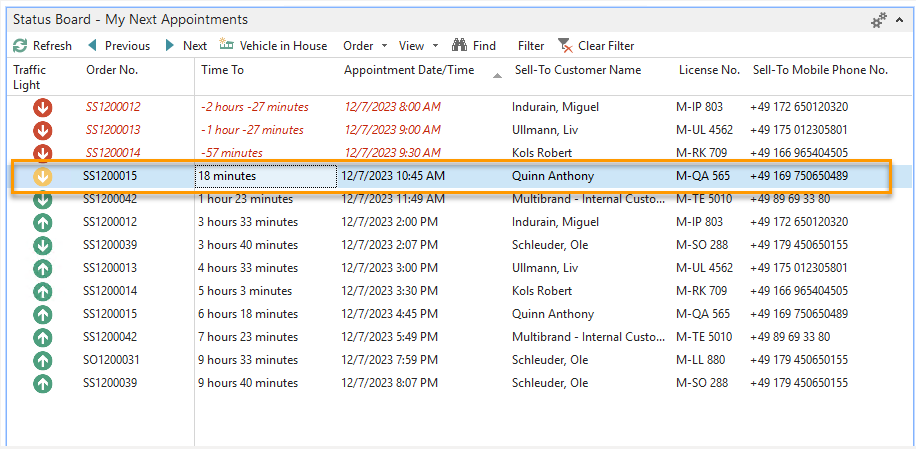The width and height of the screenshot is (916, 449).
Task: Click the Filter toolbar button
Action: [x=531, y=46]
